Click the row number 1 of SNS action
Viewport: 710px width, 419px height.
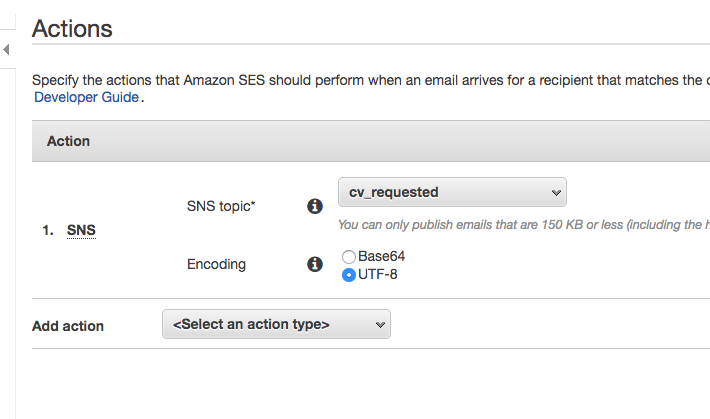pos(47,230)
